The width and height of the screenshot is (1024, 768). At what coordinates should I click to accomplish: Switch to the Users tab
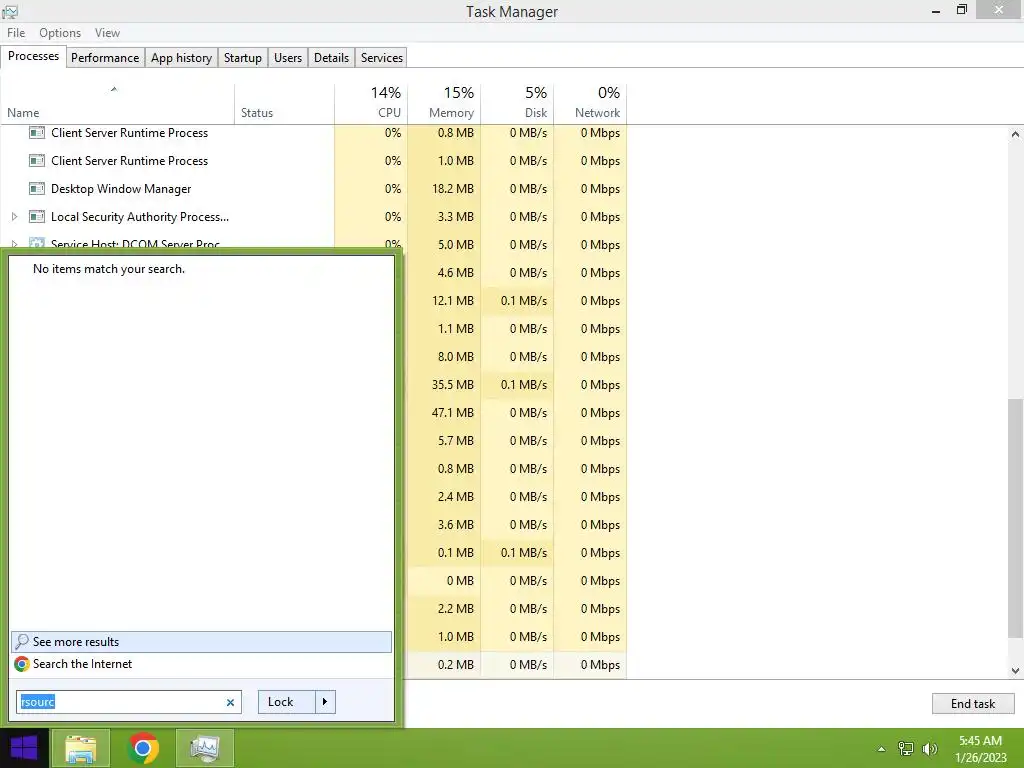(288, 57)
